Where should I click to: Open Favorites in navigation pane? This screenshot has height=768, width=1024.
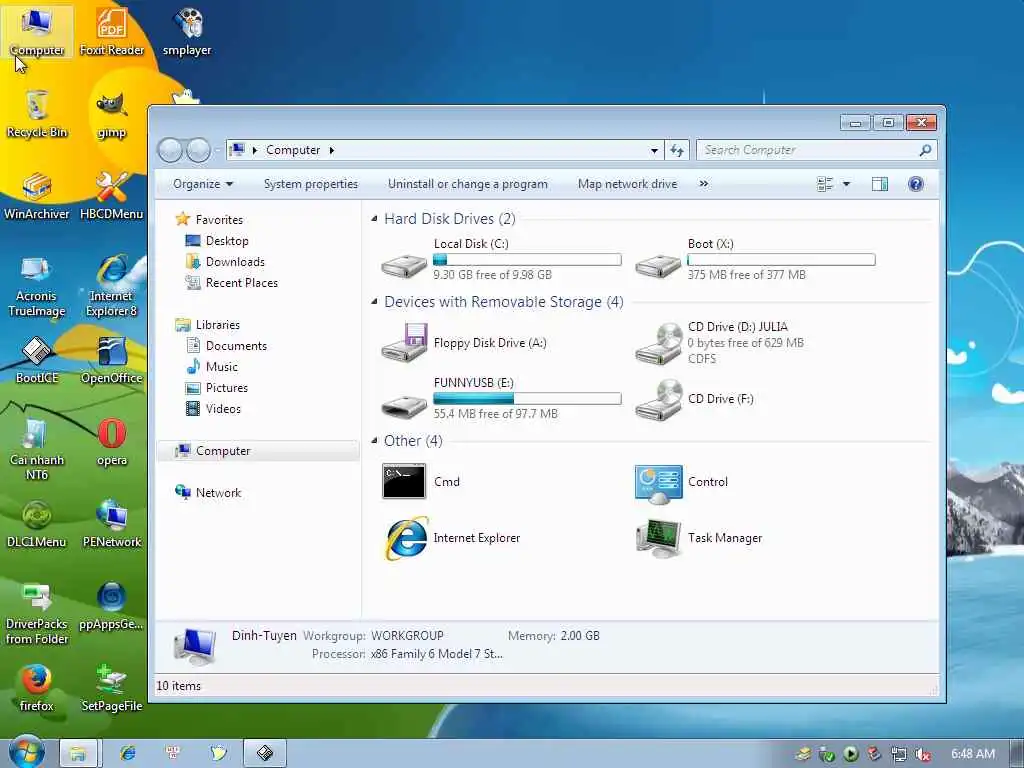click(210, 219)
